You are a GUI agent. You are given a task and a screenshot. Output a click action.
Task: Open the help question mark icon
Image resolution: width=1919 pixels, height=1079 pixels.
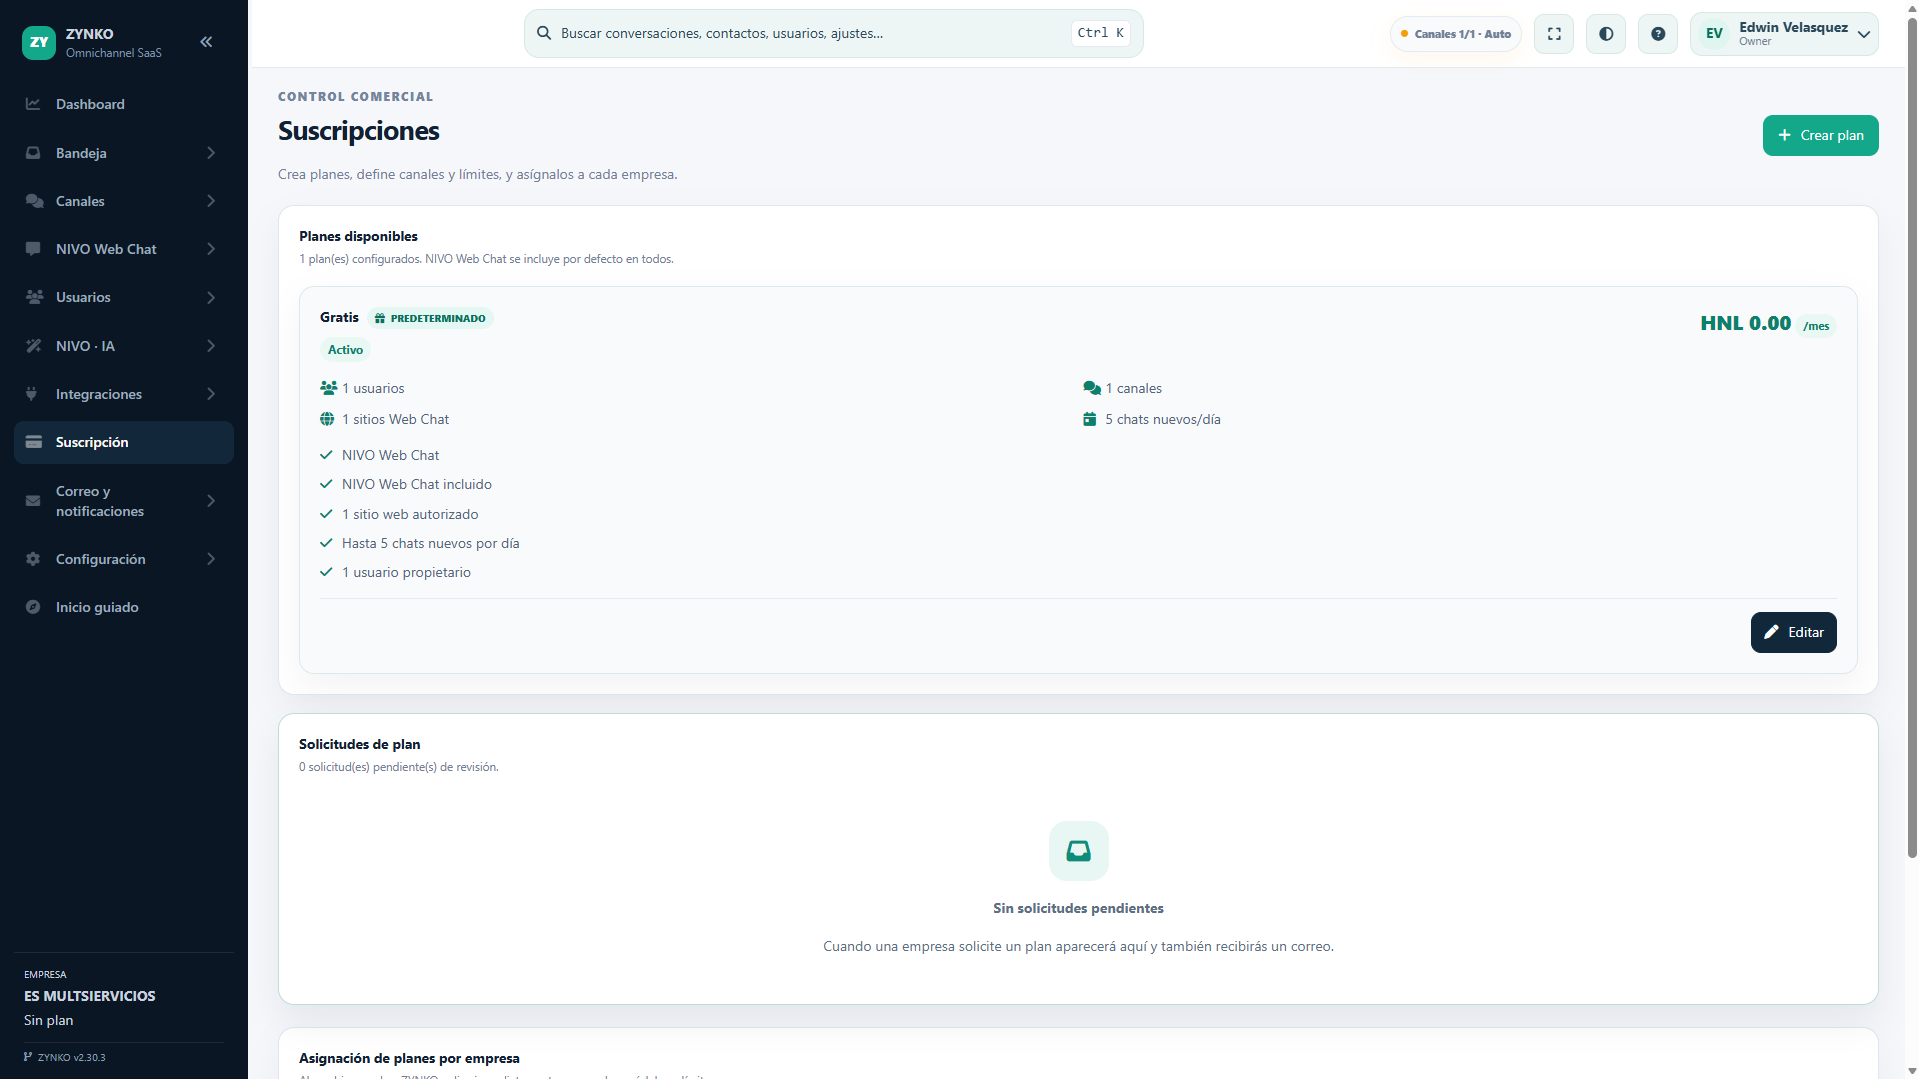pos(1658,34)
